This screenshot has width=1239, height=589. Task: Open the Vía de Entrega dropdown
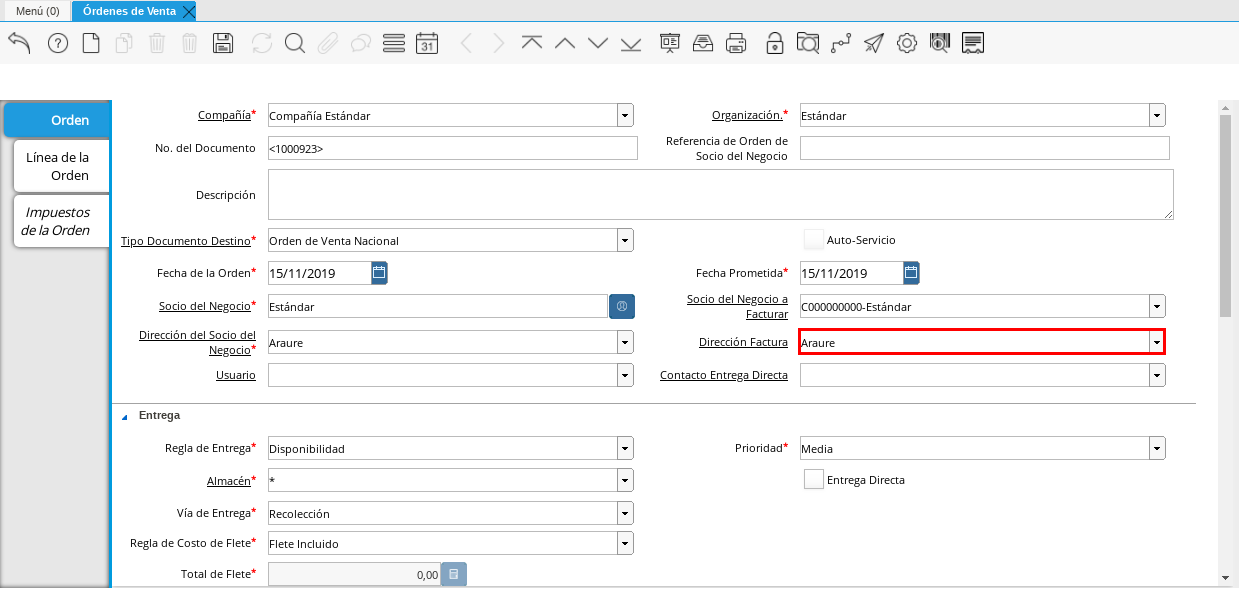pyautogui.click(x=625, y=514)
